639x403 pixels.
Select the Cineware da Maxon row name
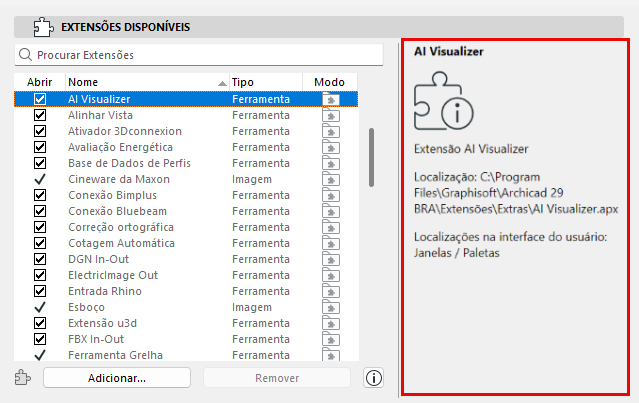click(119, 179)
